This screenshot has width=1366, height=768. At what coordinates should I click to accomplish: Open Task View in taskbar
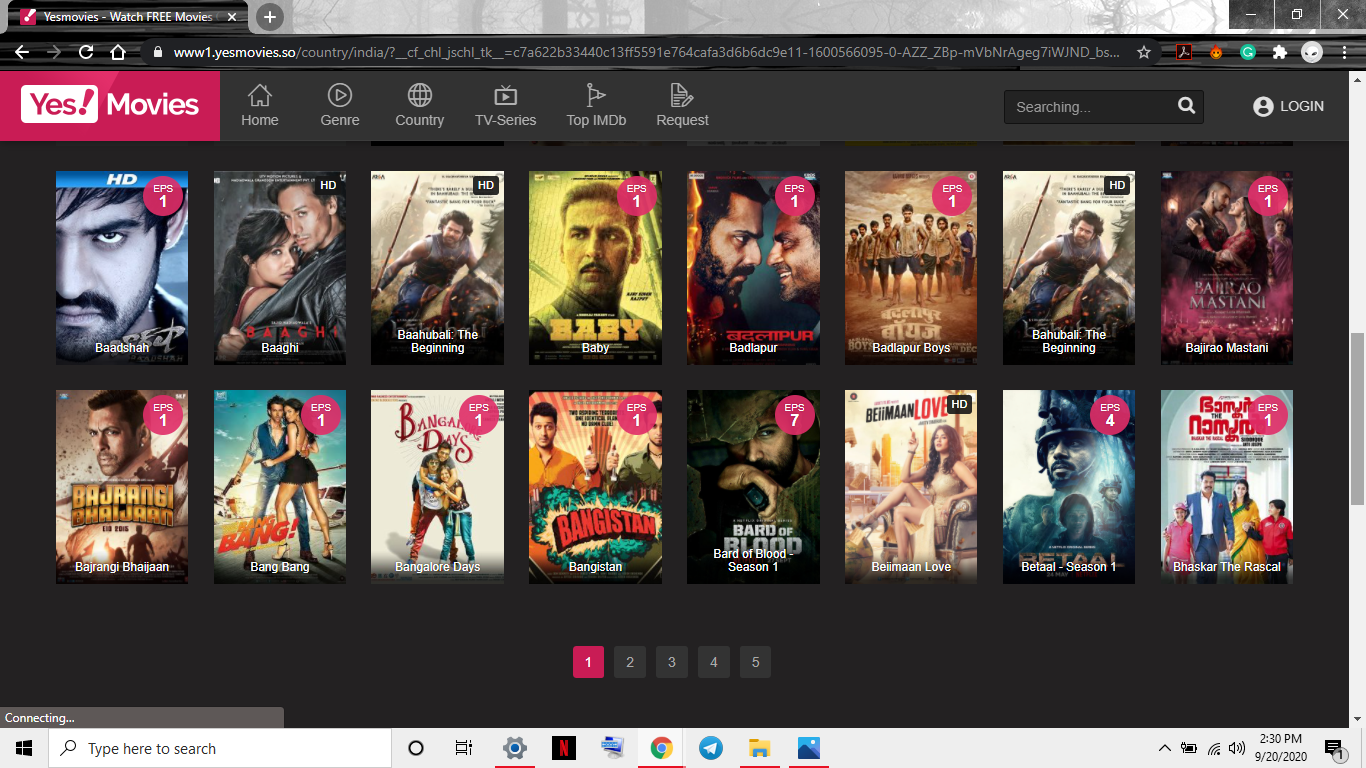tap(464, 748)
